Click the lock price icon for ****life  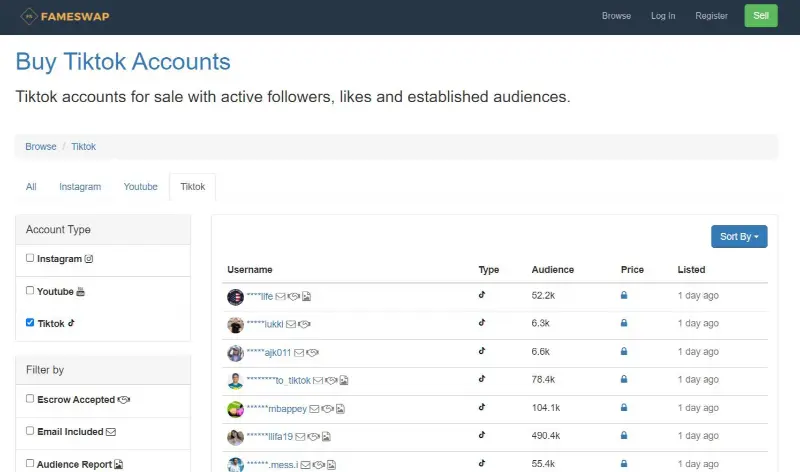tap(624, 296)
